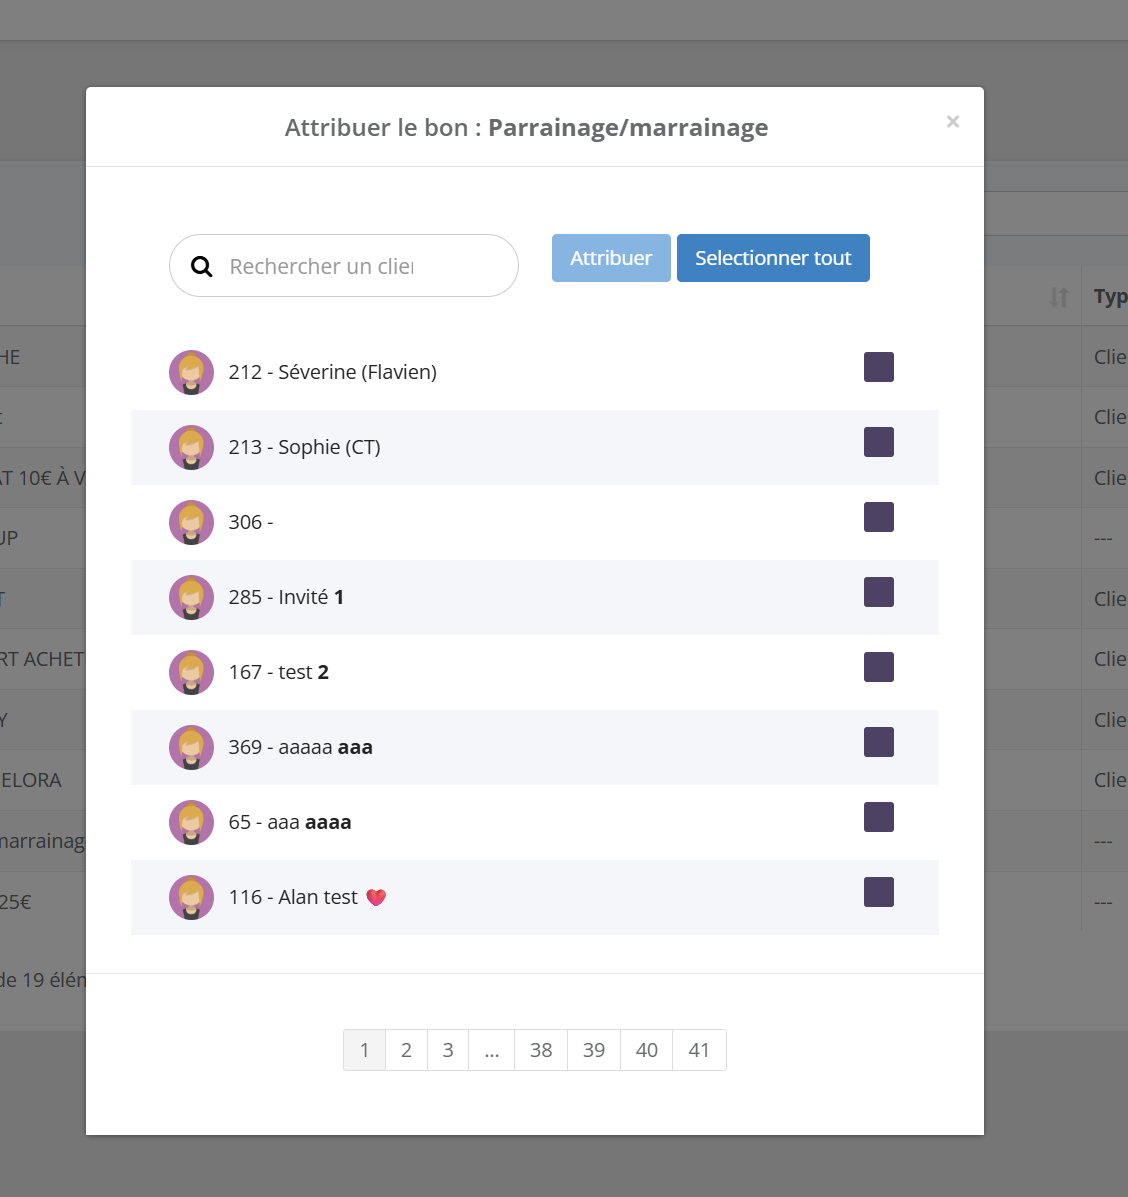
Task: Click the Selectionner tout button
Action: tap(773, 258)
